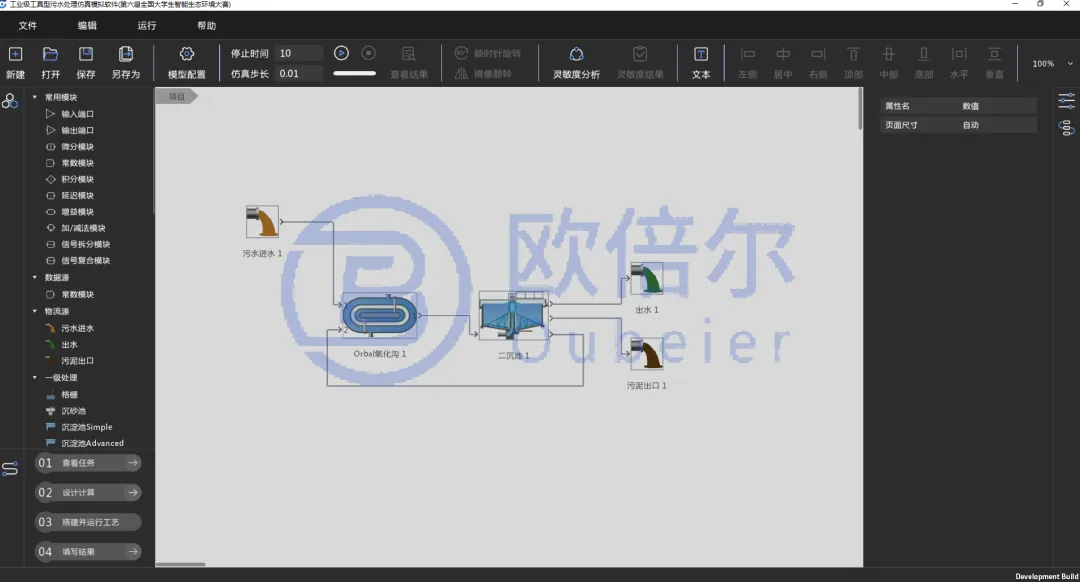The width and height of the screenshot is (1080, 582).
Task: Align objects to 右侧 right
Action: (x=818, y=54)
